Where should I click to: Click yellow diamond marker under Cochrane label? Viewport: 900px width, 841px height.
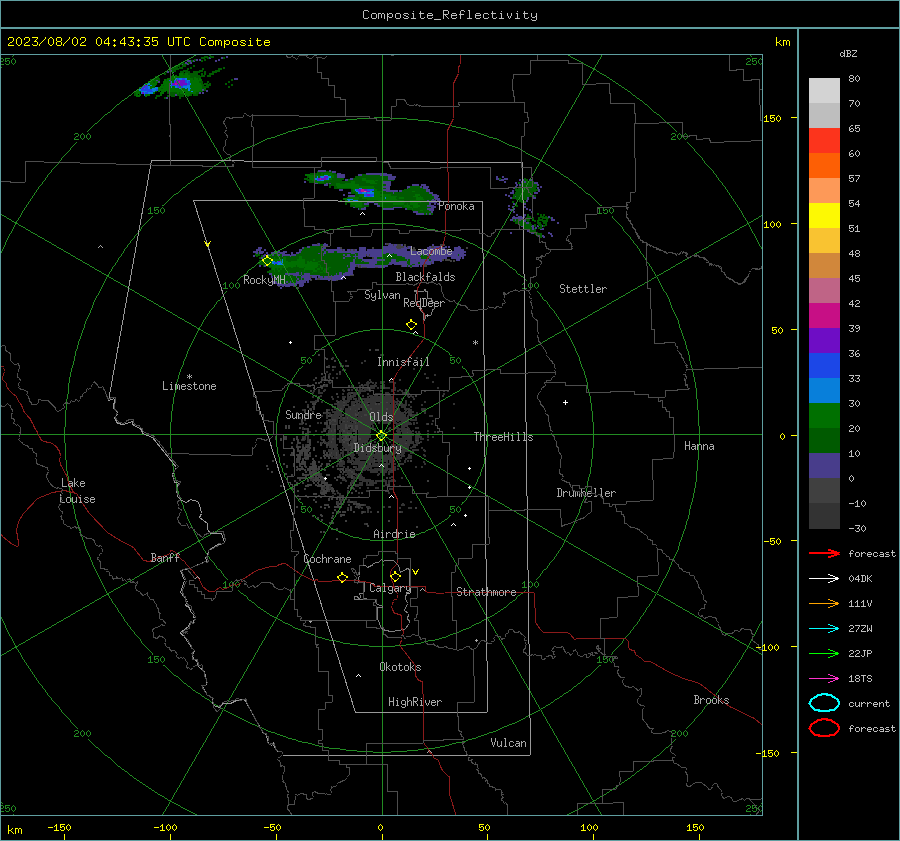click(342, 577)
